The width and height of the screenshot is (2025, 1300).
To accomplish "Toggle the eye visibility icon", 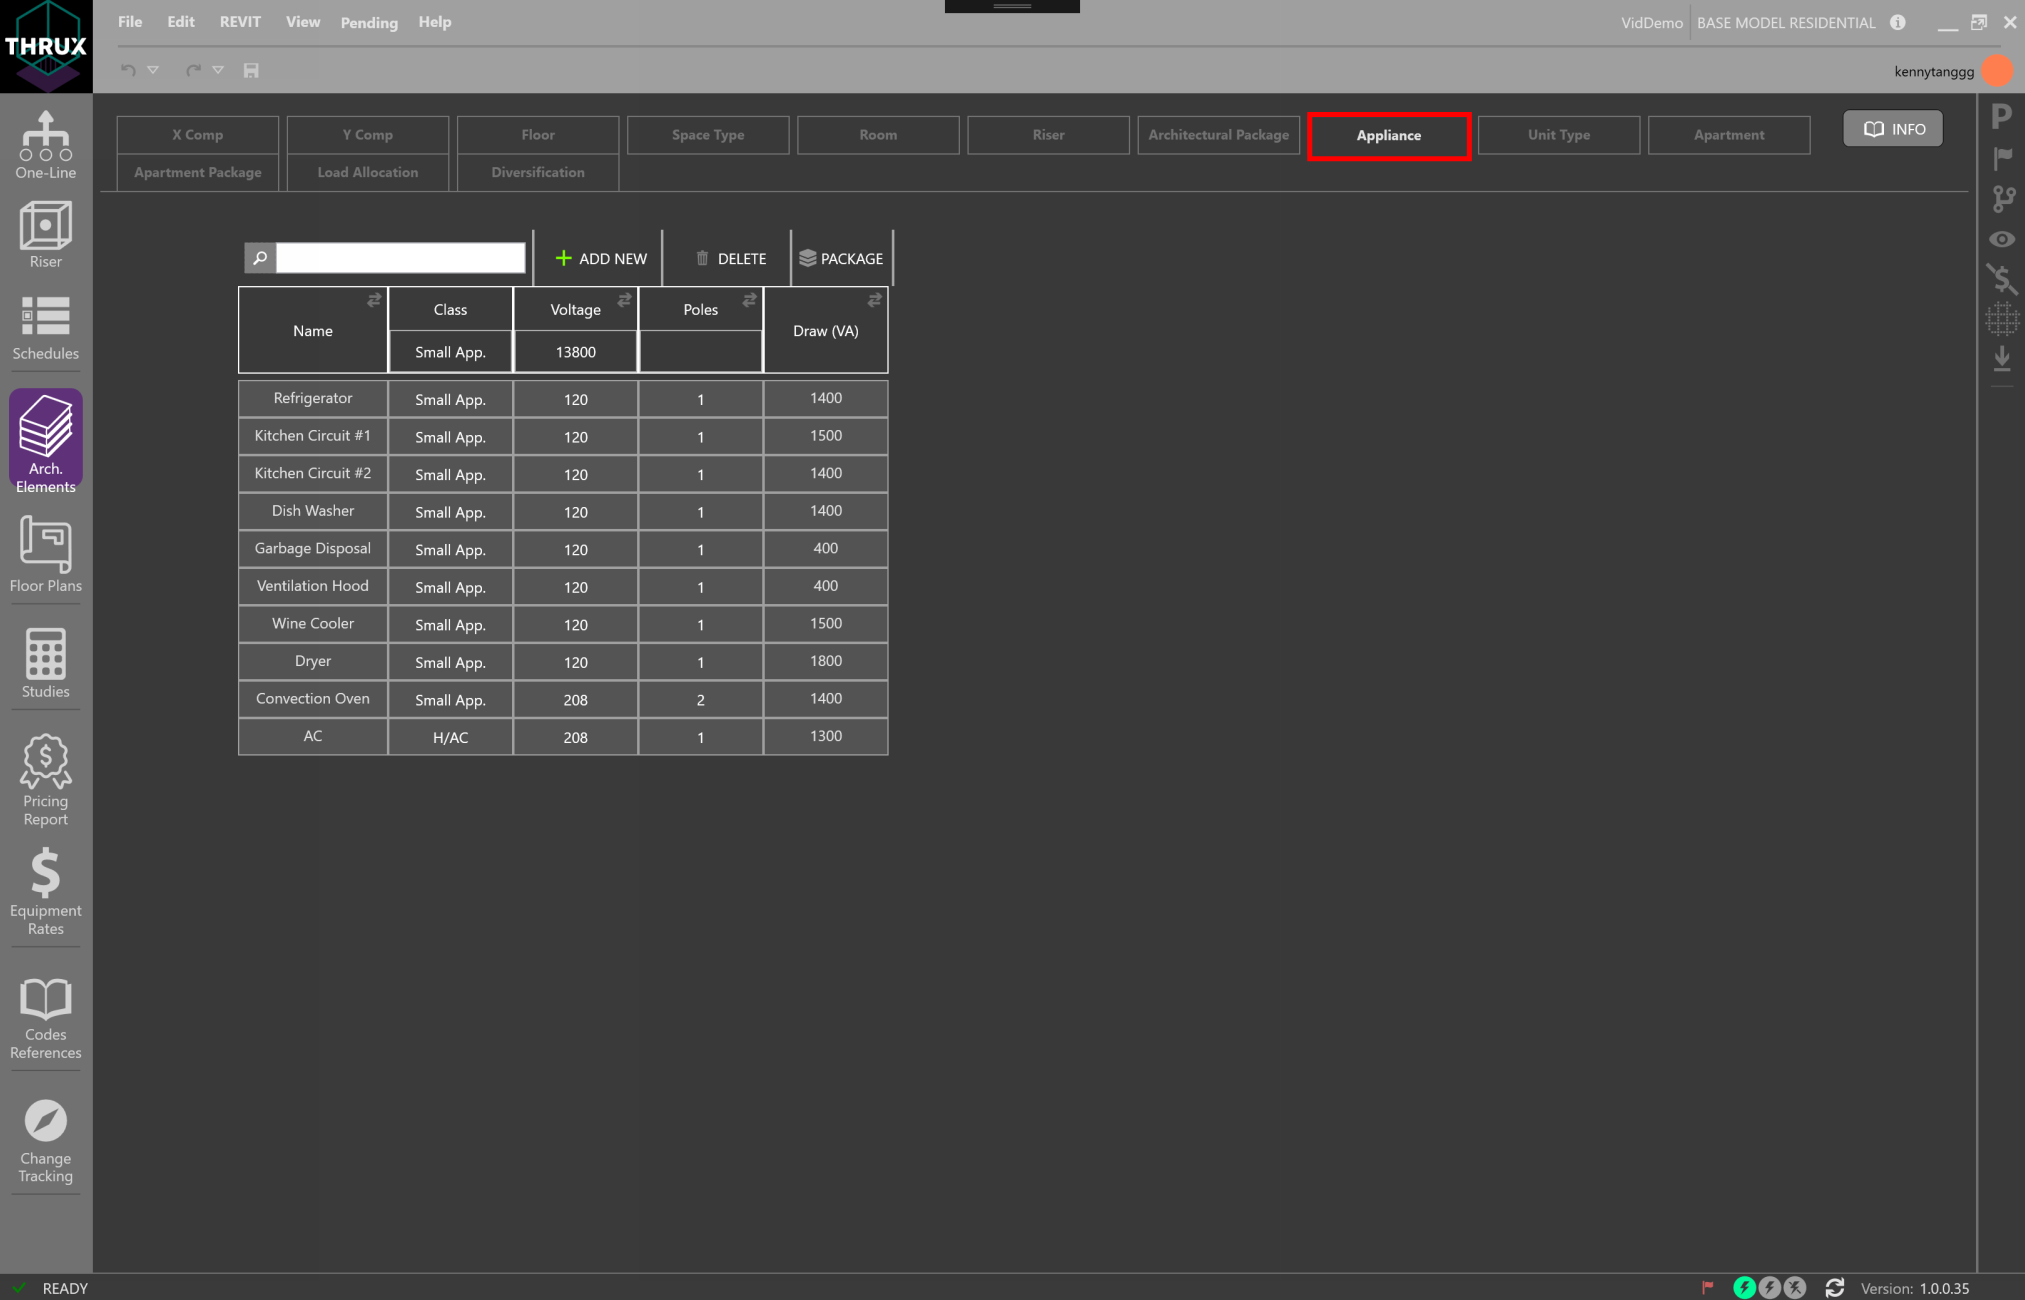I will click(x=2002, y=239).
